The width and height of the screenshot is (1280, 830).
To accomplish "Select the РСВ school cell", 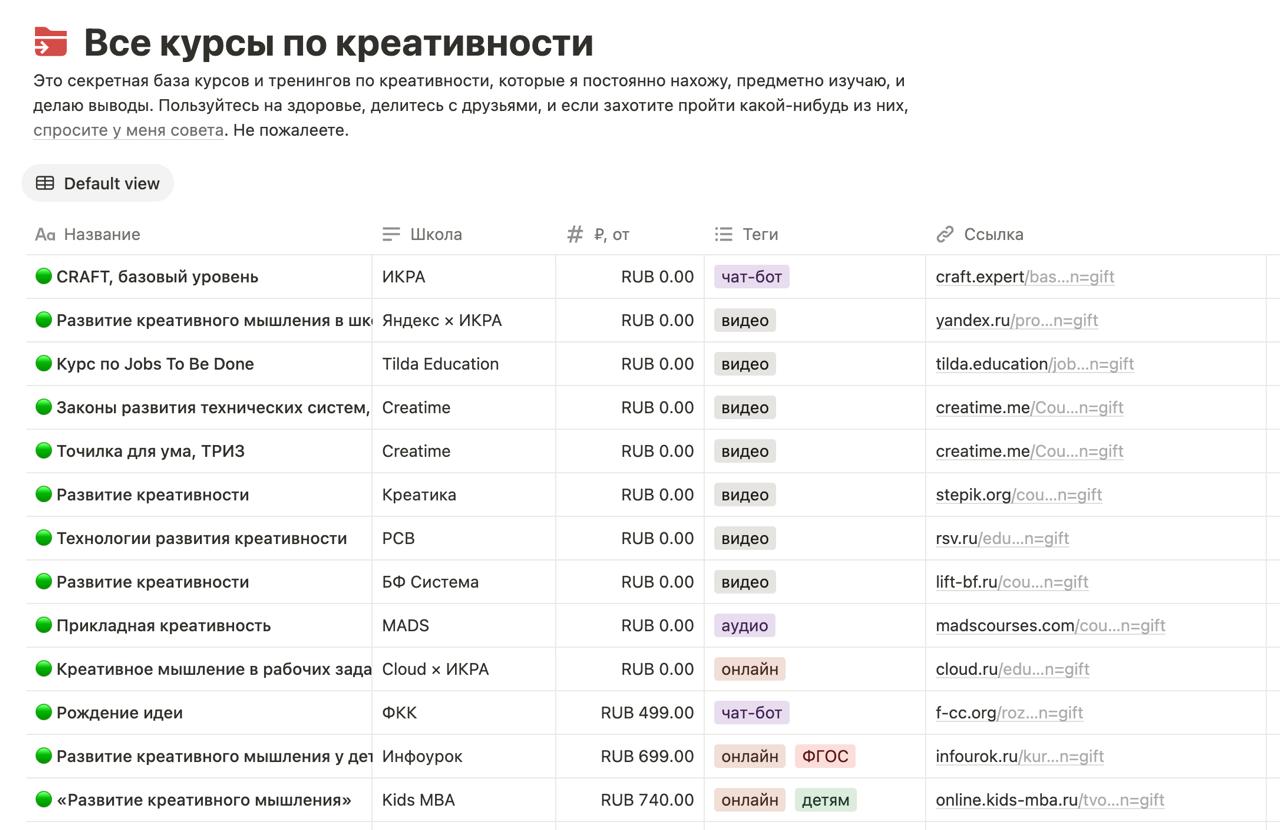I will [464, 538].
